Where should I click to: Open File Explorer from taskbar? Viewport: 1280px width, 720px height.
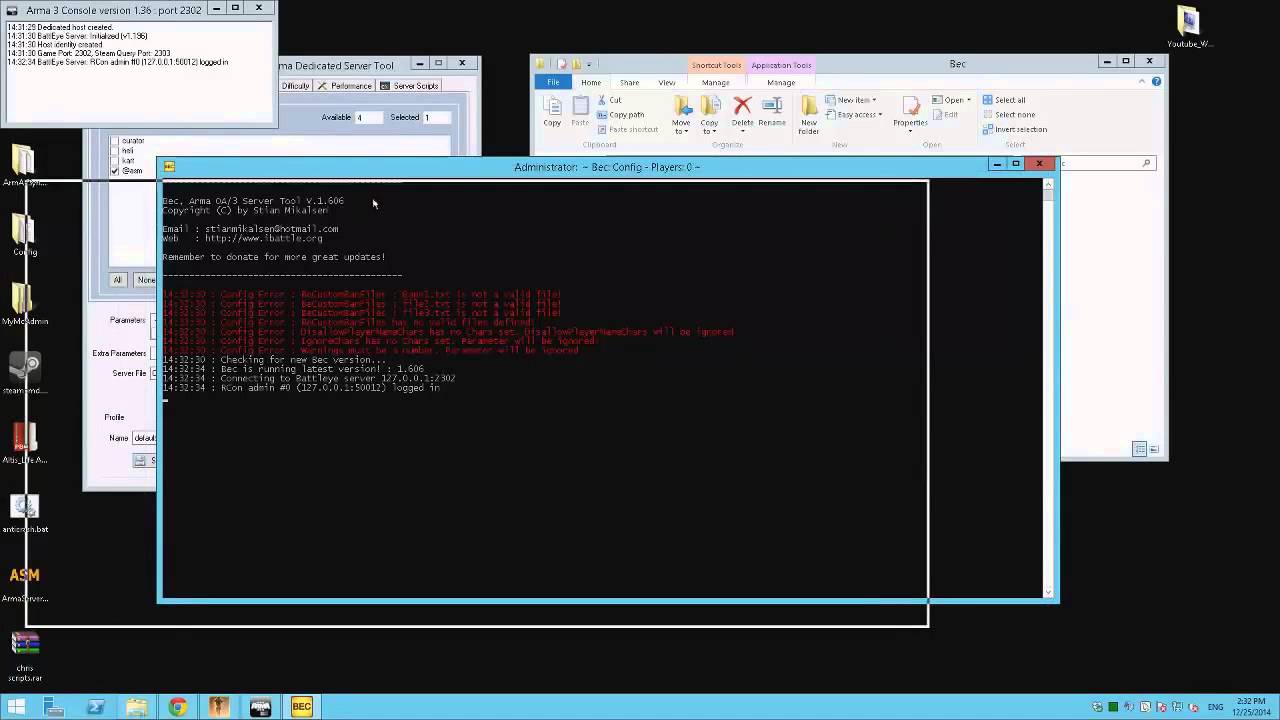[137, 707]
